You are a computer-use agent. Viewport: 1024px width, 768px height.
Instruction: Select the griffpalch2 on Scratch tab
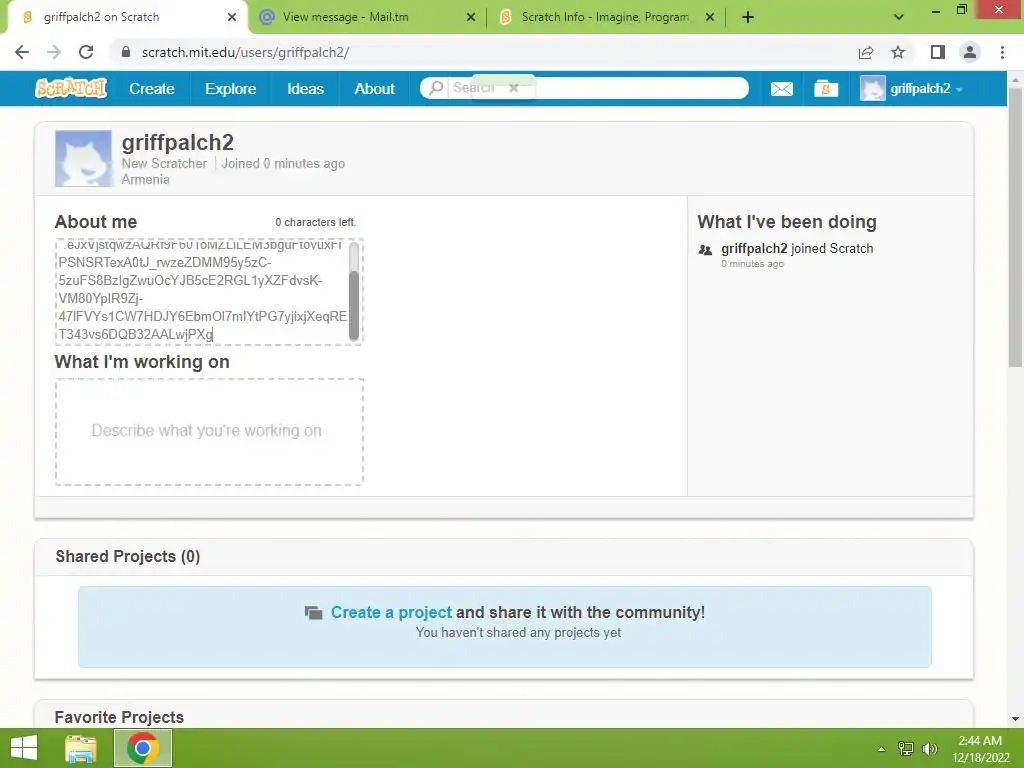[x=129, y=17]
